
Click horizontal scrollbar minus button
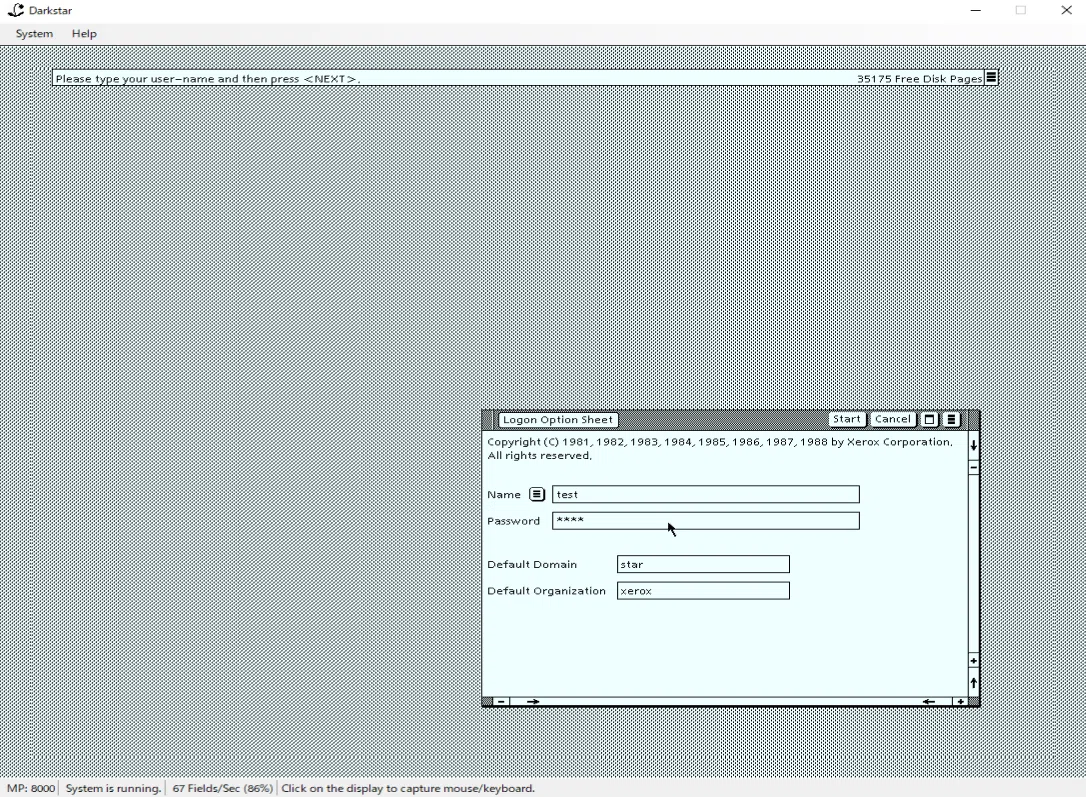(501, 701)
